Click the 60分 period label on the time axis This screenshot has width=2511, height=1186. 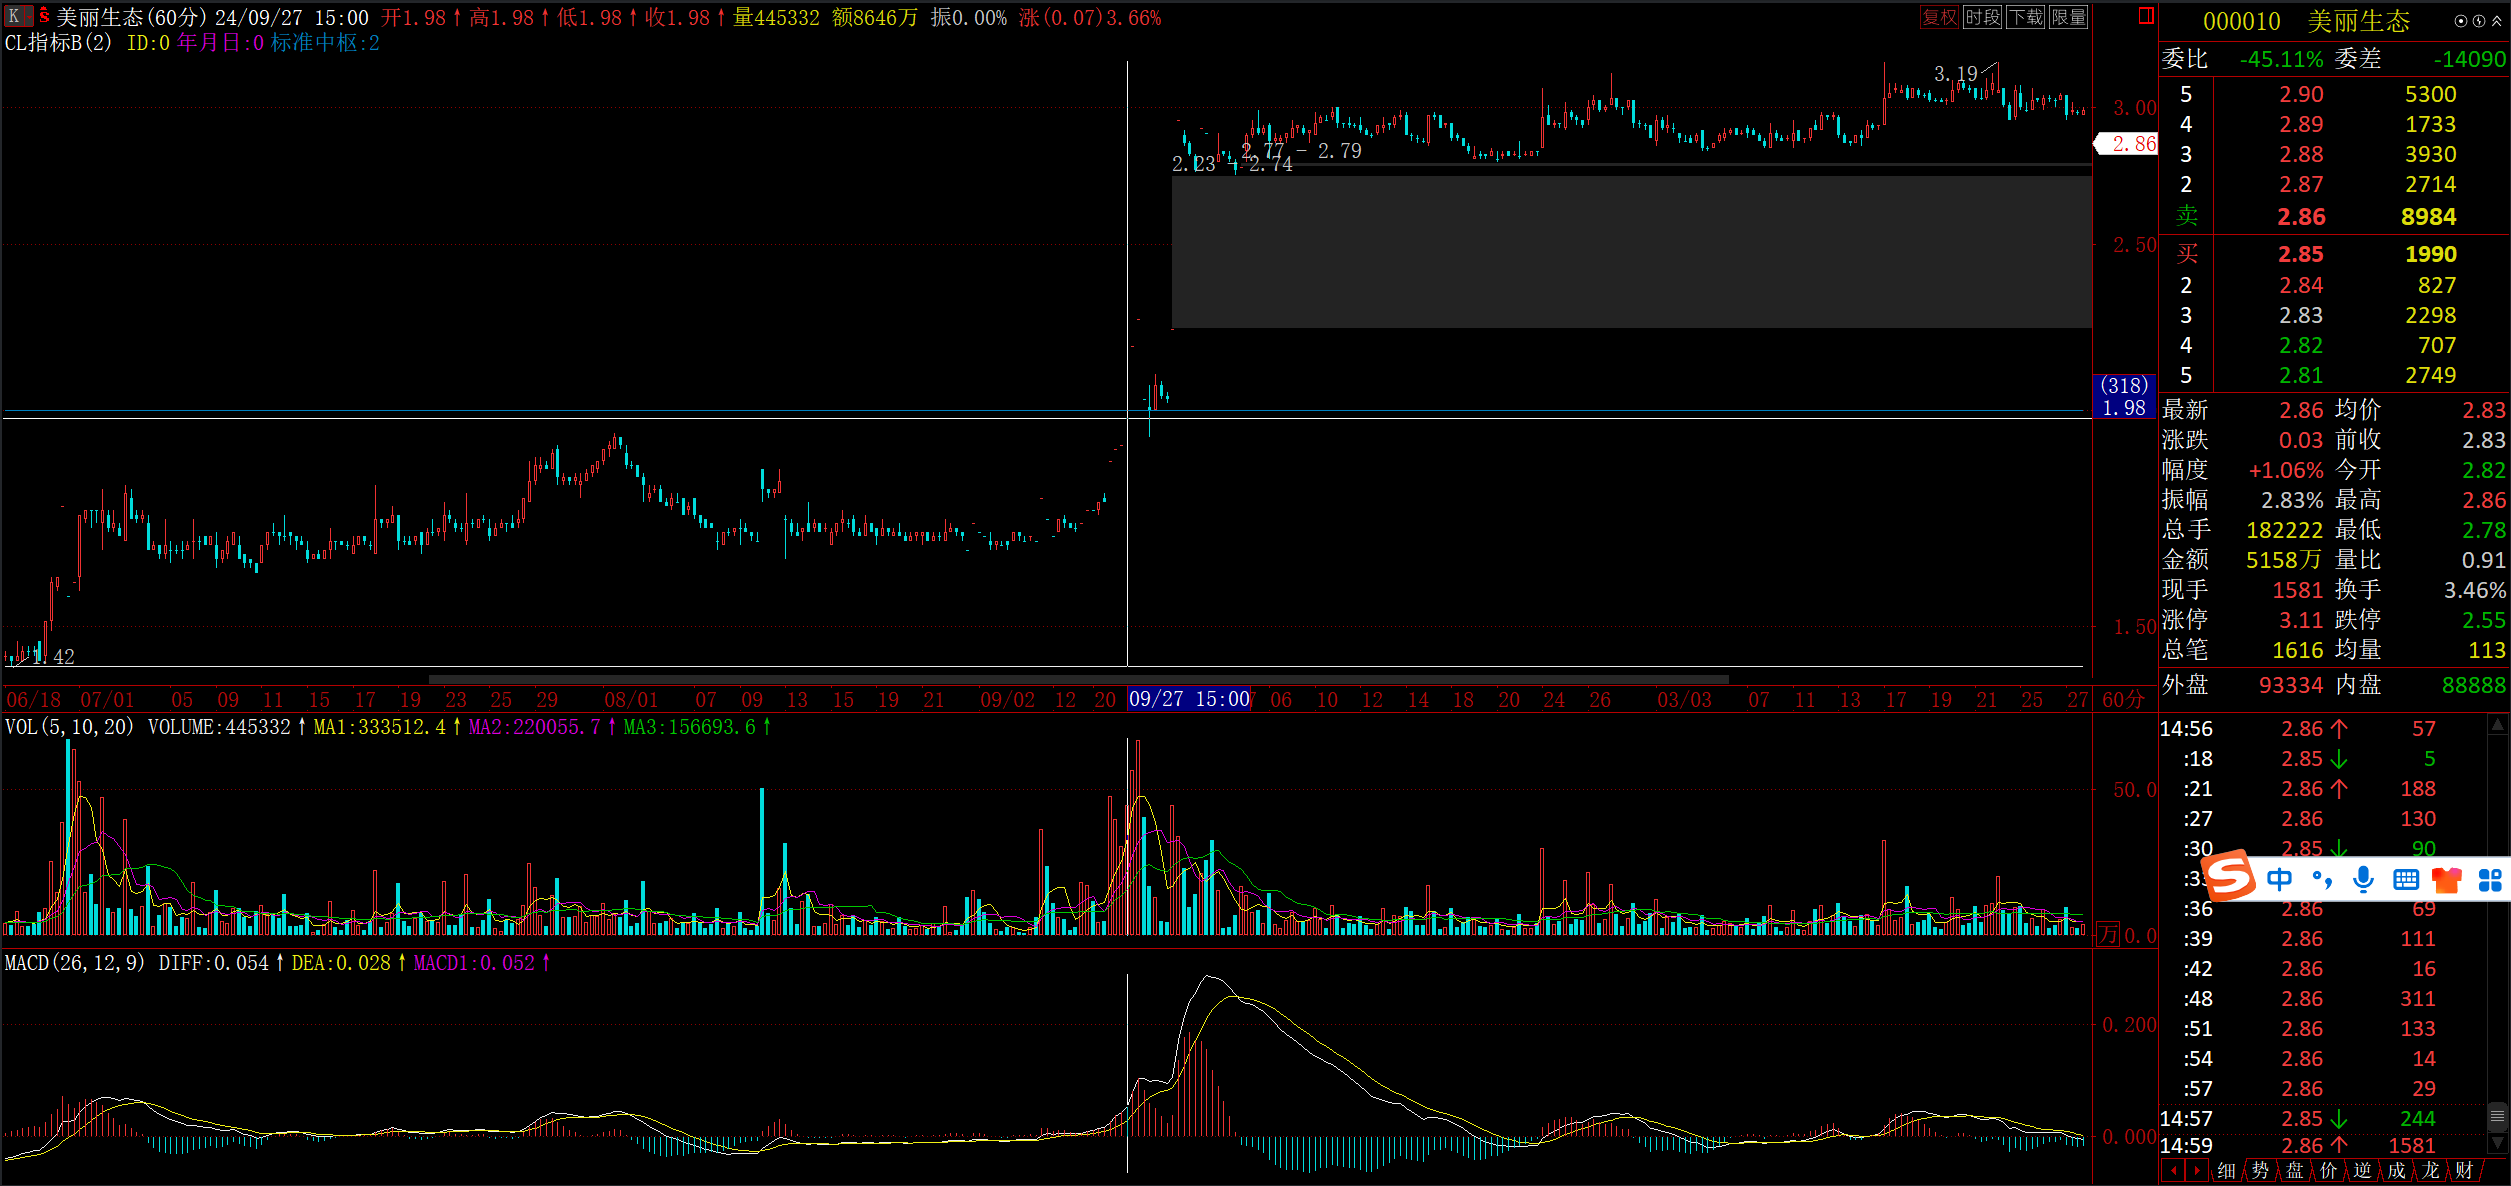(2123, 700)
